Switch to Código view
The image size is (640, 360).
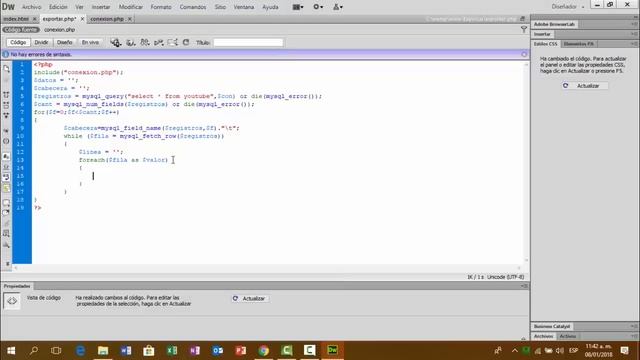tap(18, 42)
